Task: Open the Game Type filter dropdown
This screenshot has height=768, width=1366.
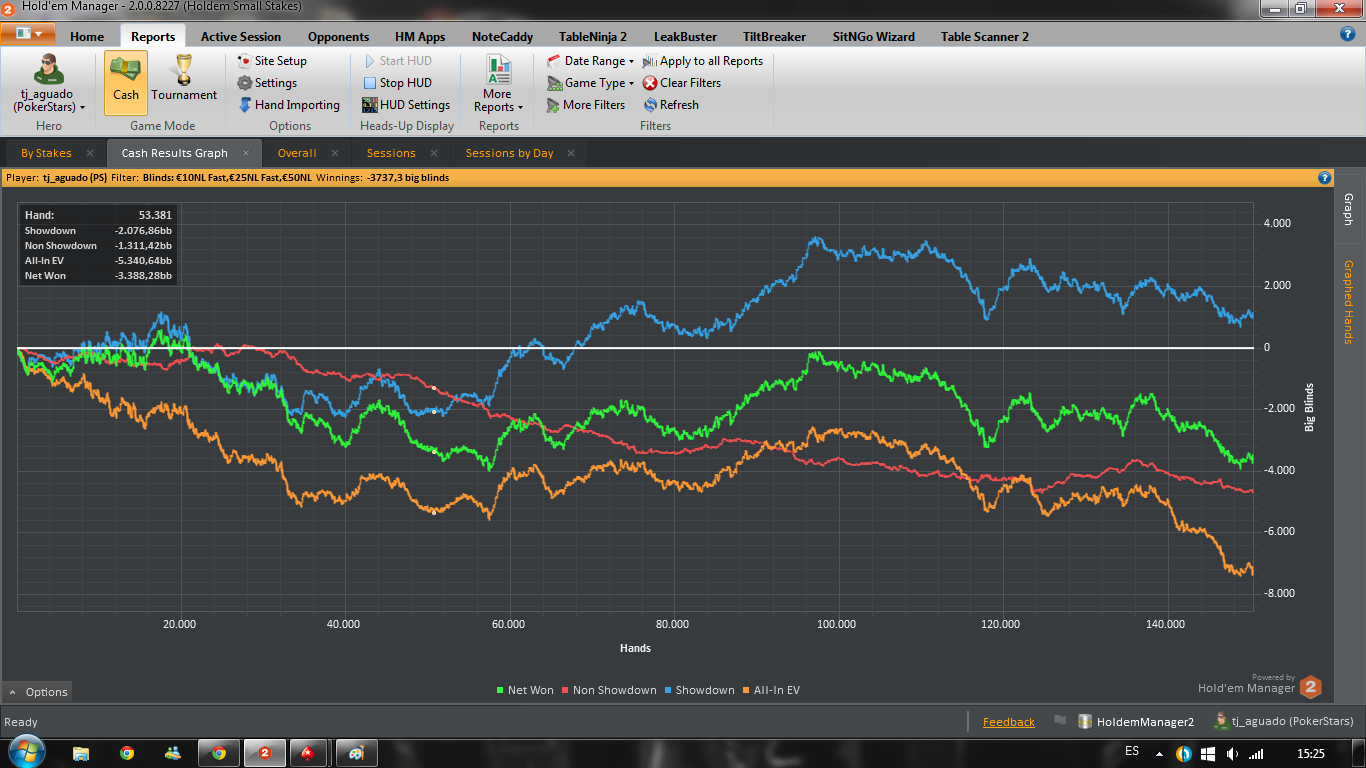Action: click(x=590, y=83)
